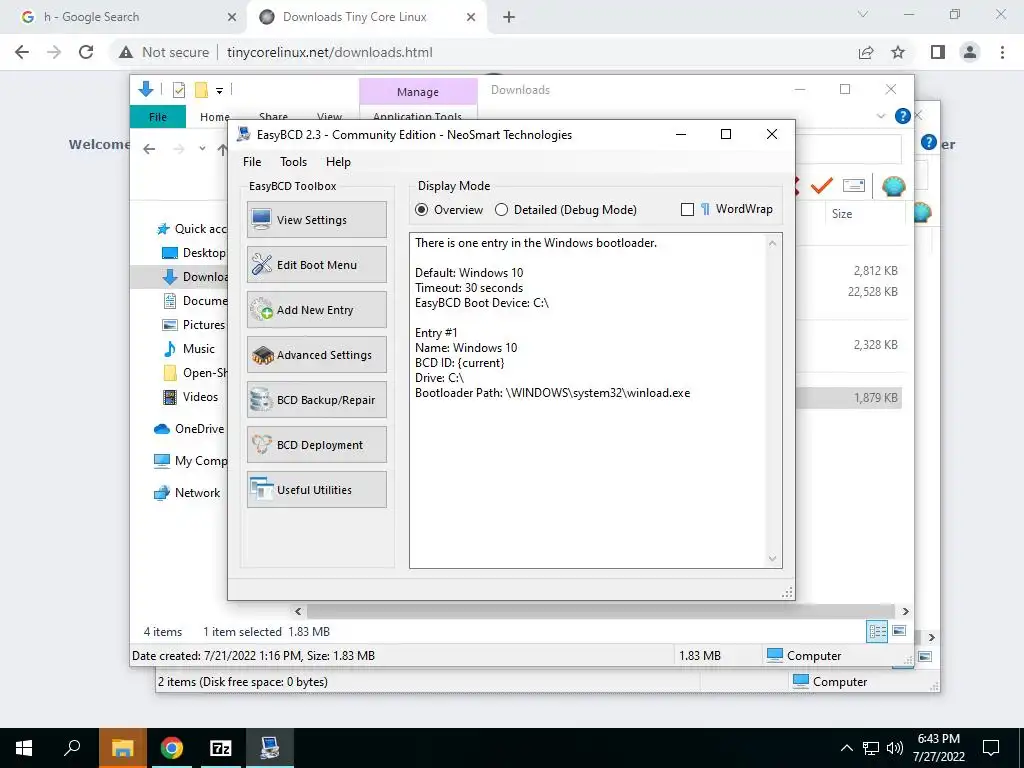Open Pictures in Explorer sidebar
The width and height of the screenshot is (1024, 768).
click(193, 325)
